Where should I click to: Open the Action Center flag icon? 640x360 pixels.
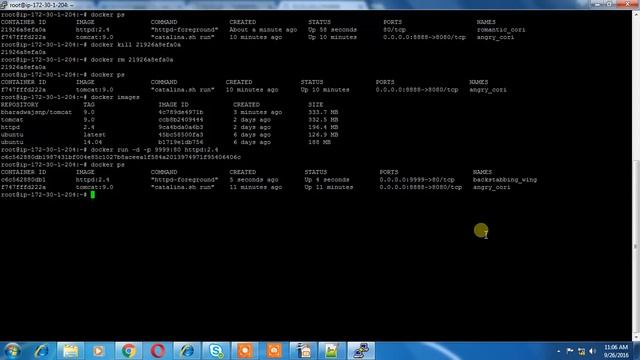570,351
